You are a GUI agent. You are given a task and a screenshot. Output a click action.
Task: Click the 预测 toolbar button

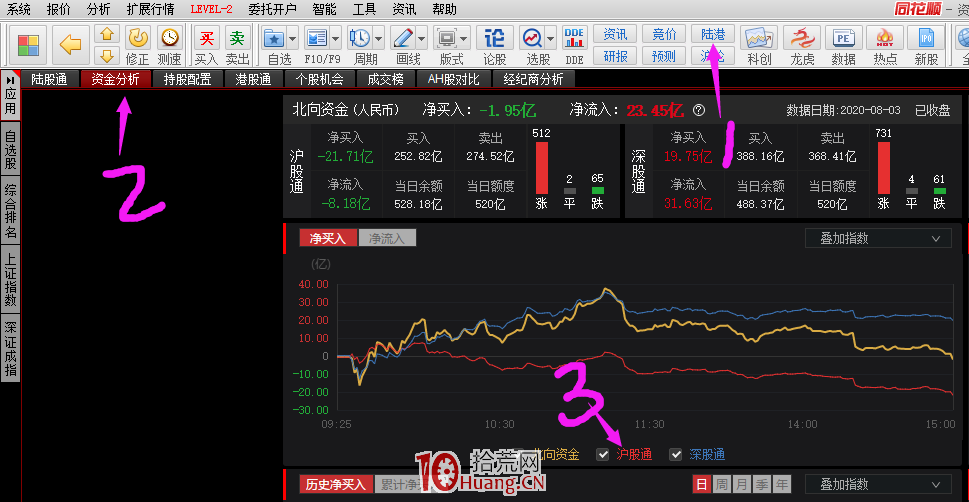tap(664, 56)
